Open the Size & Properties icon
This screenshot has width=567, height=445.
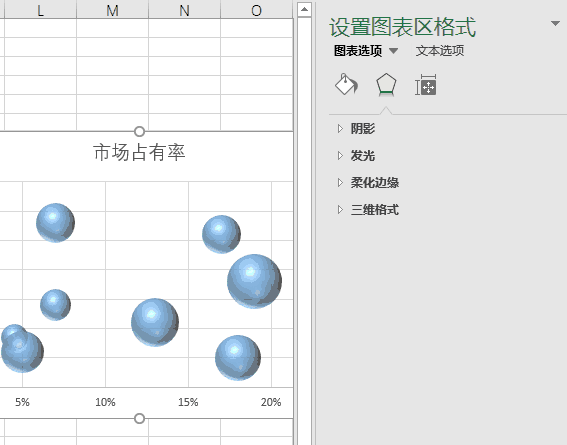click(426, 85)
